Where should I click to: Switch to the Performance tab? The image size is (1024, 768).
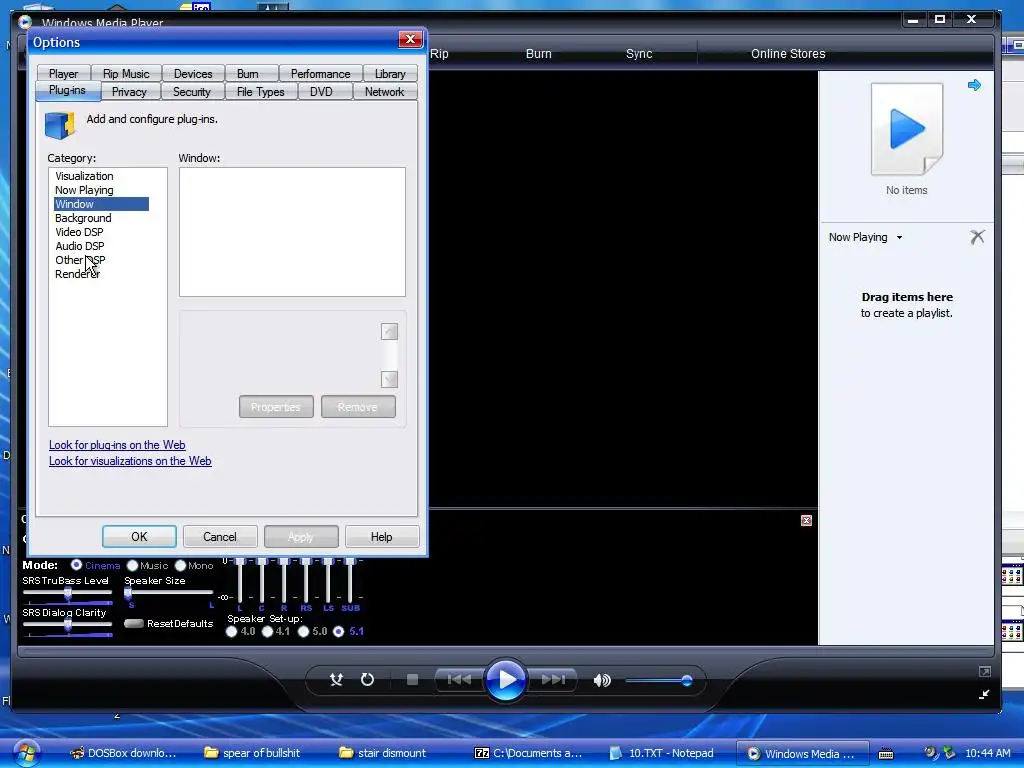[x=320, y=74]
